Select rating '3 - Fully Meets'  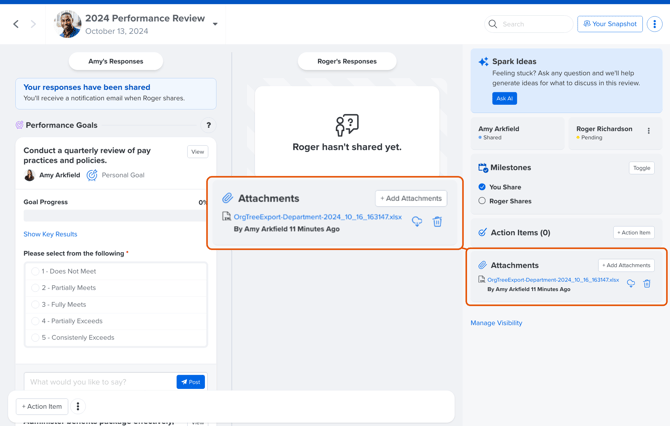(x=35, y=305)
